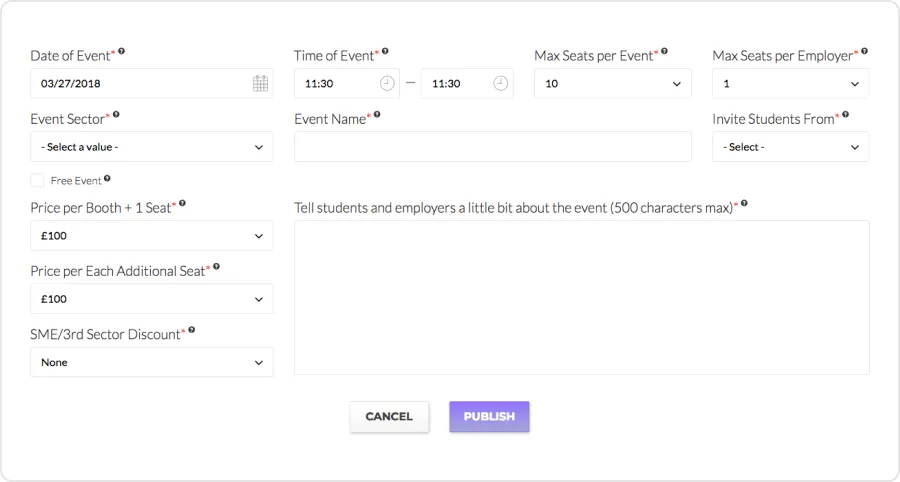
Task: Show help tooltip for Event Name
Action: [377, 114]
